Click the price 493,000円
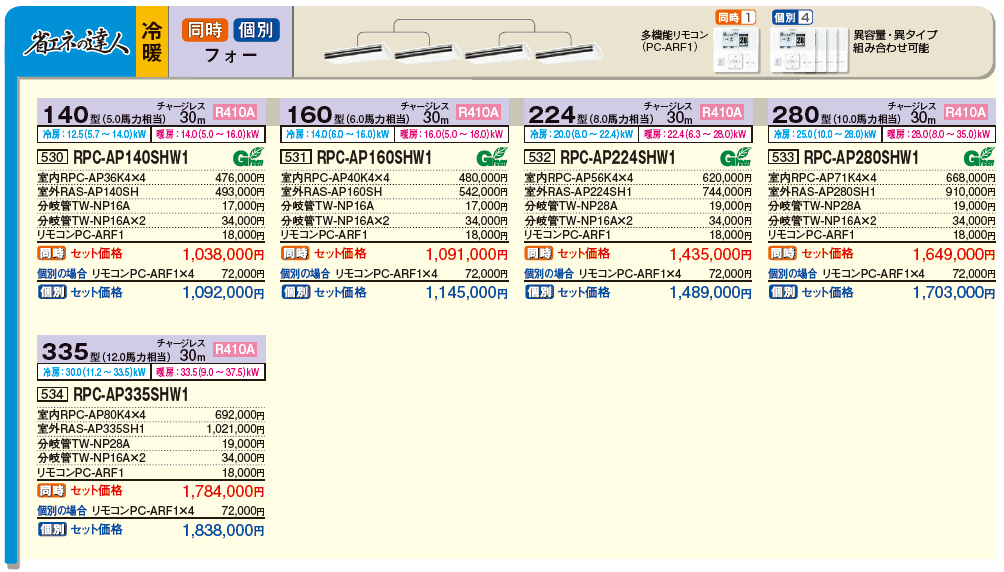This screenshot has height=572, width=1004. click(240, 192)
